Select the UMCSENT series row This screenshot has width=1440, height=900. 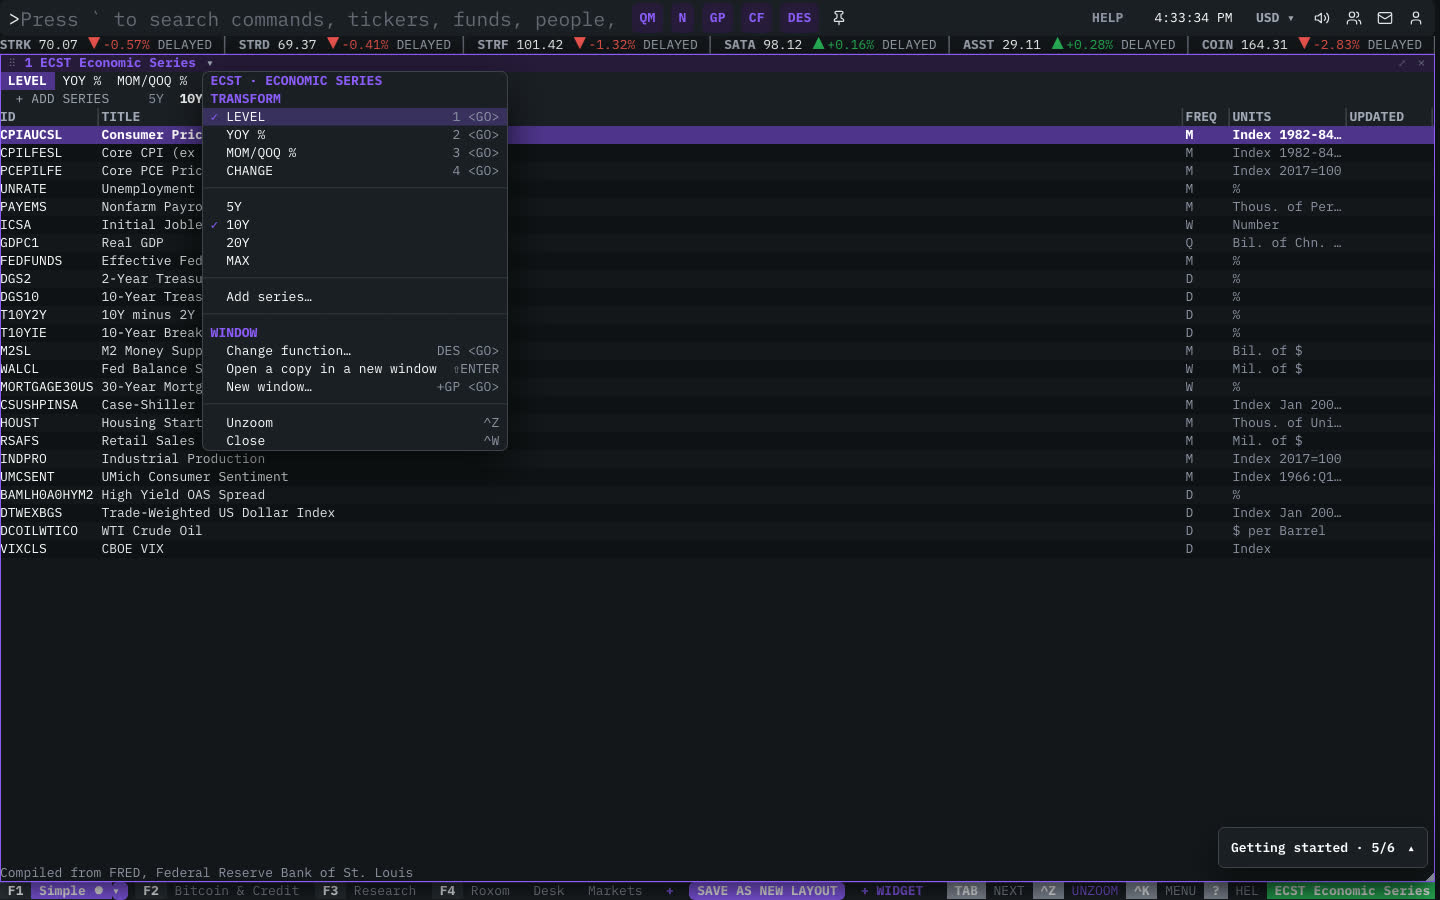click(x=717, y=477)
